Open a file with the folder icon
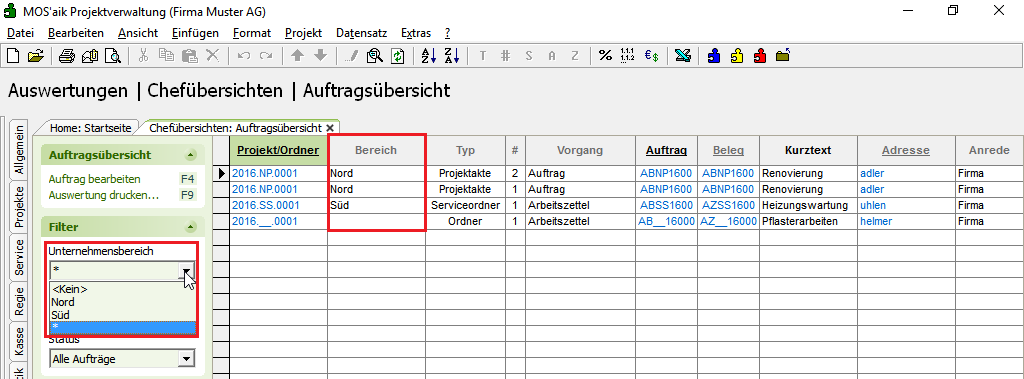 [x=35, y=56]
